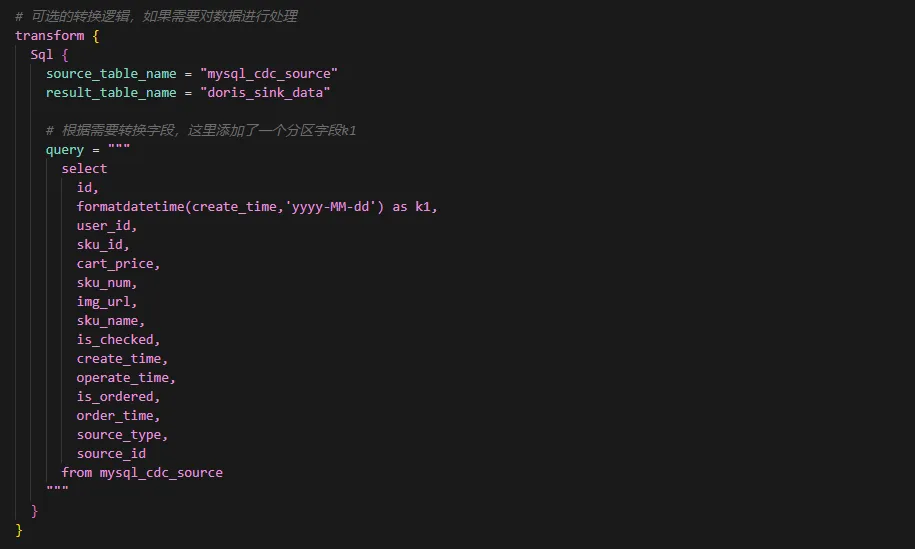Viewport: 915px width, 549px height.
Task: Click the first comment line at top
Action: [x=156, y=17]
